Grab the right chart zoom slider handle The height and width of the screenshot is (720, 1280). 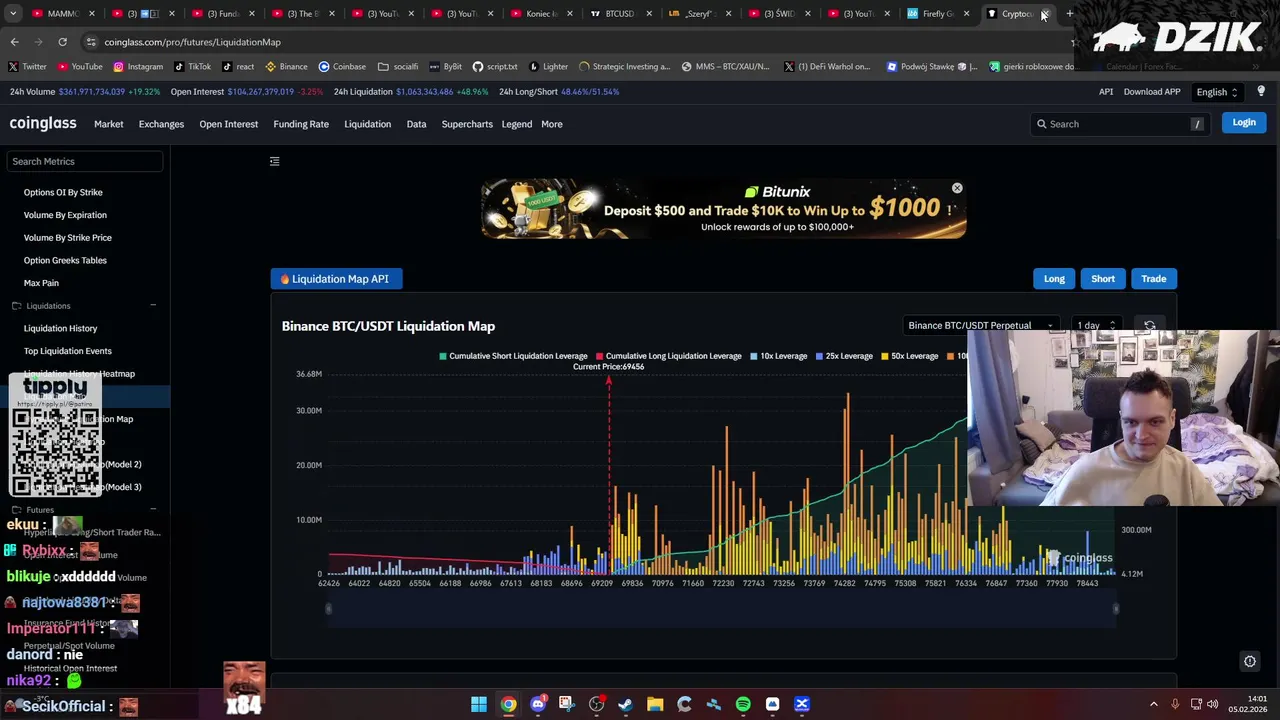(x=1115, y=608)
